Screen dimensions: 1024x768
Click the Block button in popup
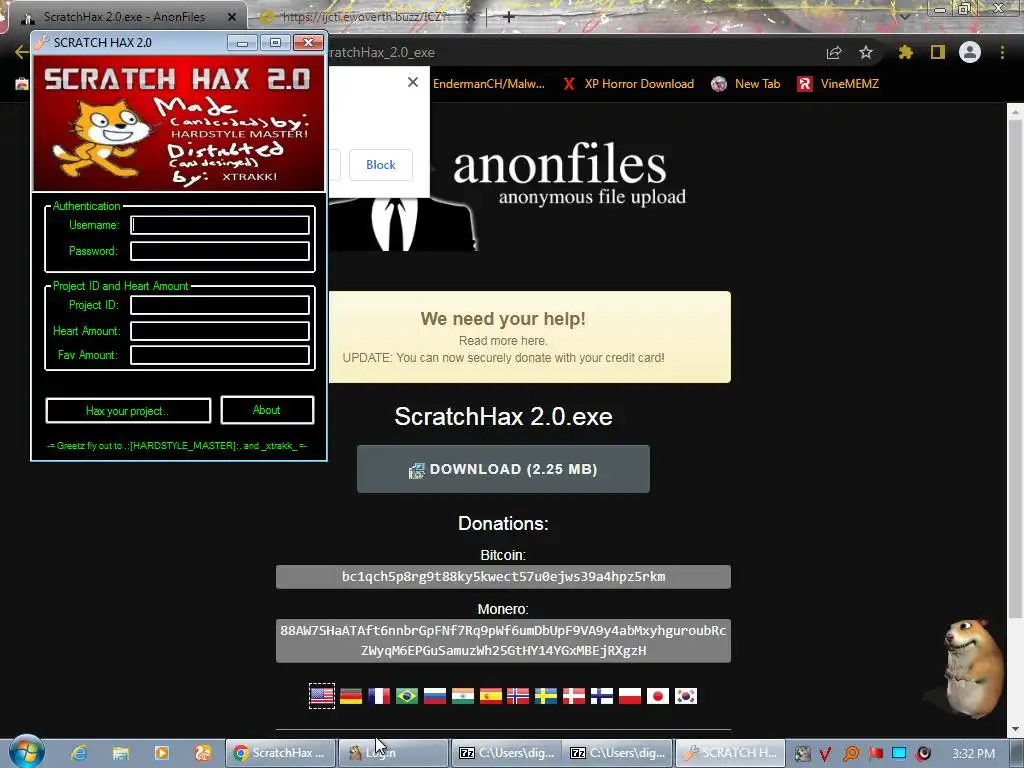[x=381, y=165]
